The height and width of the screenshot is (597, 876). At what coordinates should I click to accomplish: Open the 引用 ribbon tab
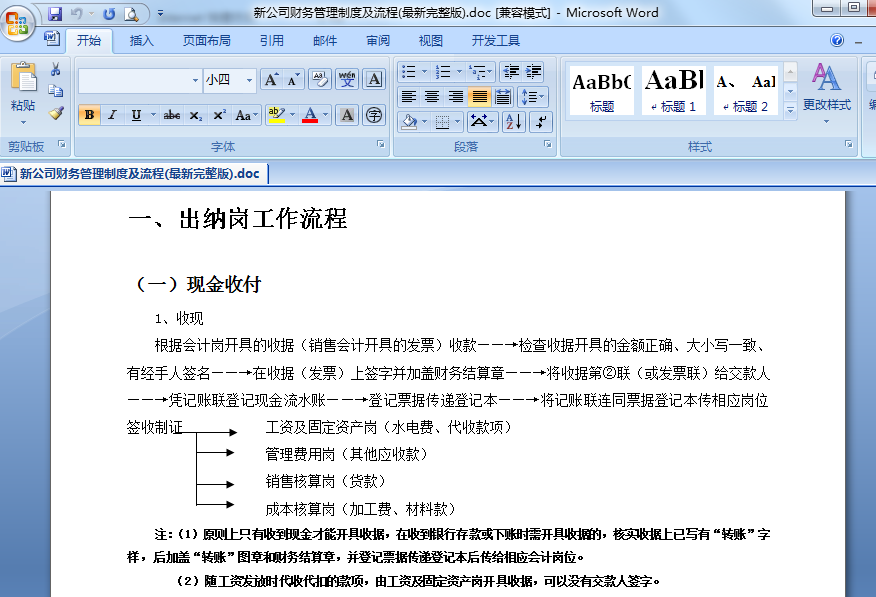coord(272,41)
